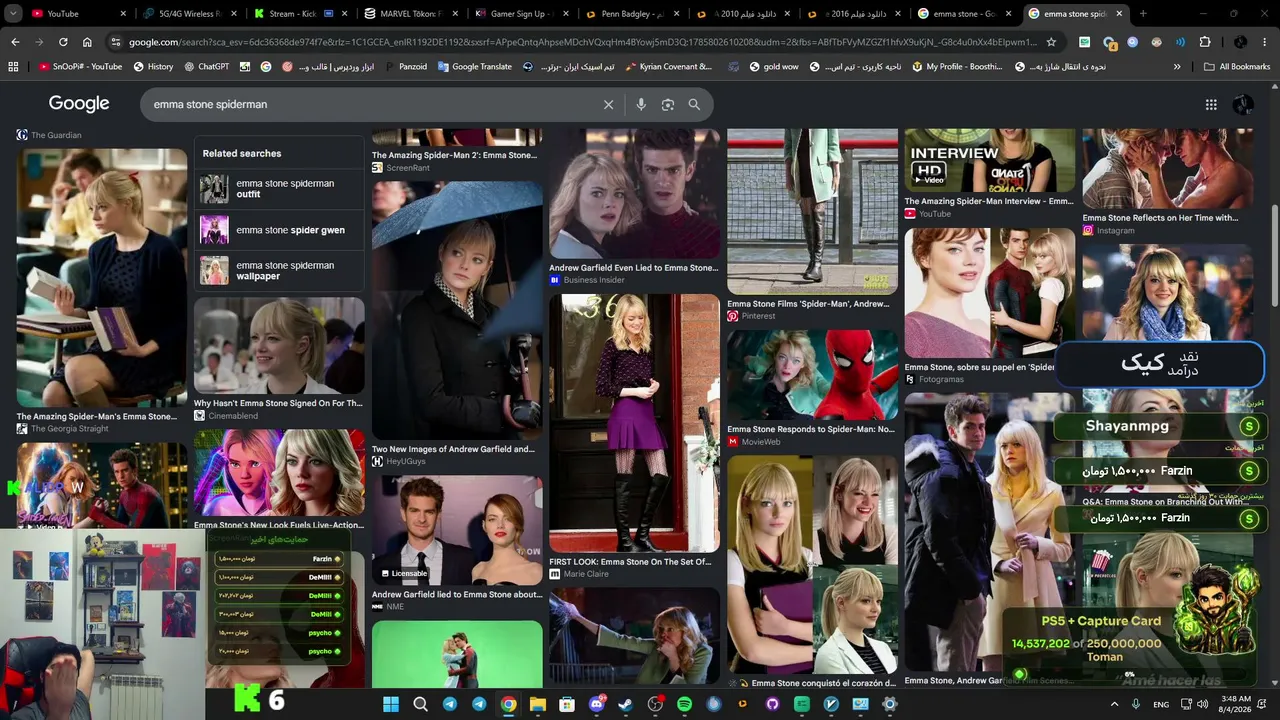
Task: Open 'Two New Images of Andrew Garfield' thumbnail
Action: tap(457, 311)
